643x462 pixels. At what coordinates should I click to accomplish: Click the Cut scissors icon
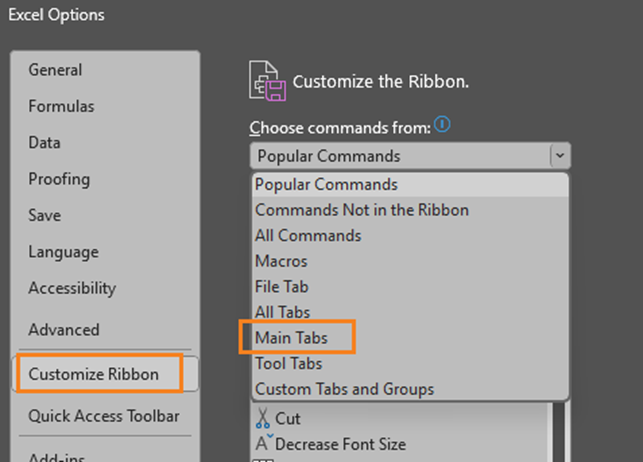pos(262,418)
